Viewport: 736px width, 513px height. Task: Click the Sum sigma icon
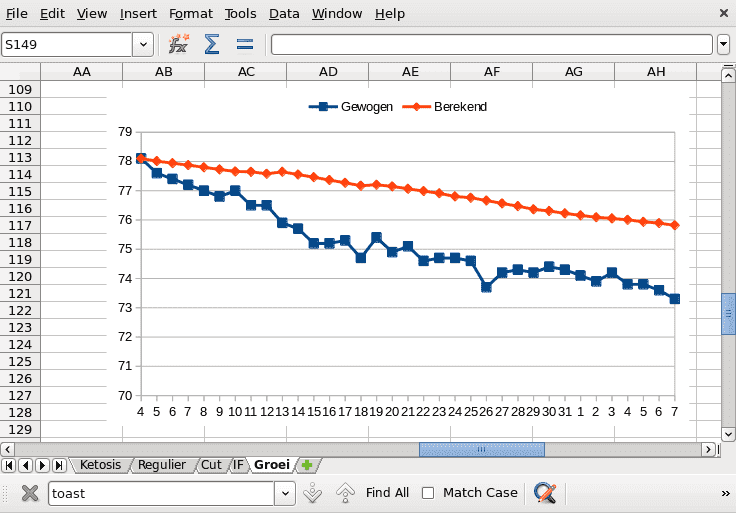tap(212, 44)
